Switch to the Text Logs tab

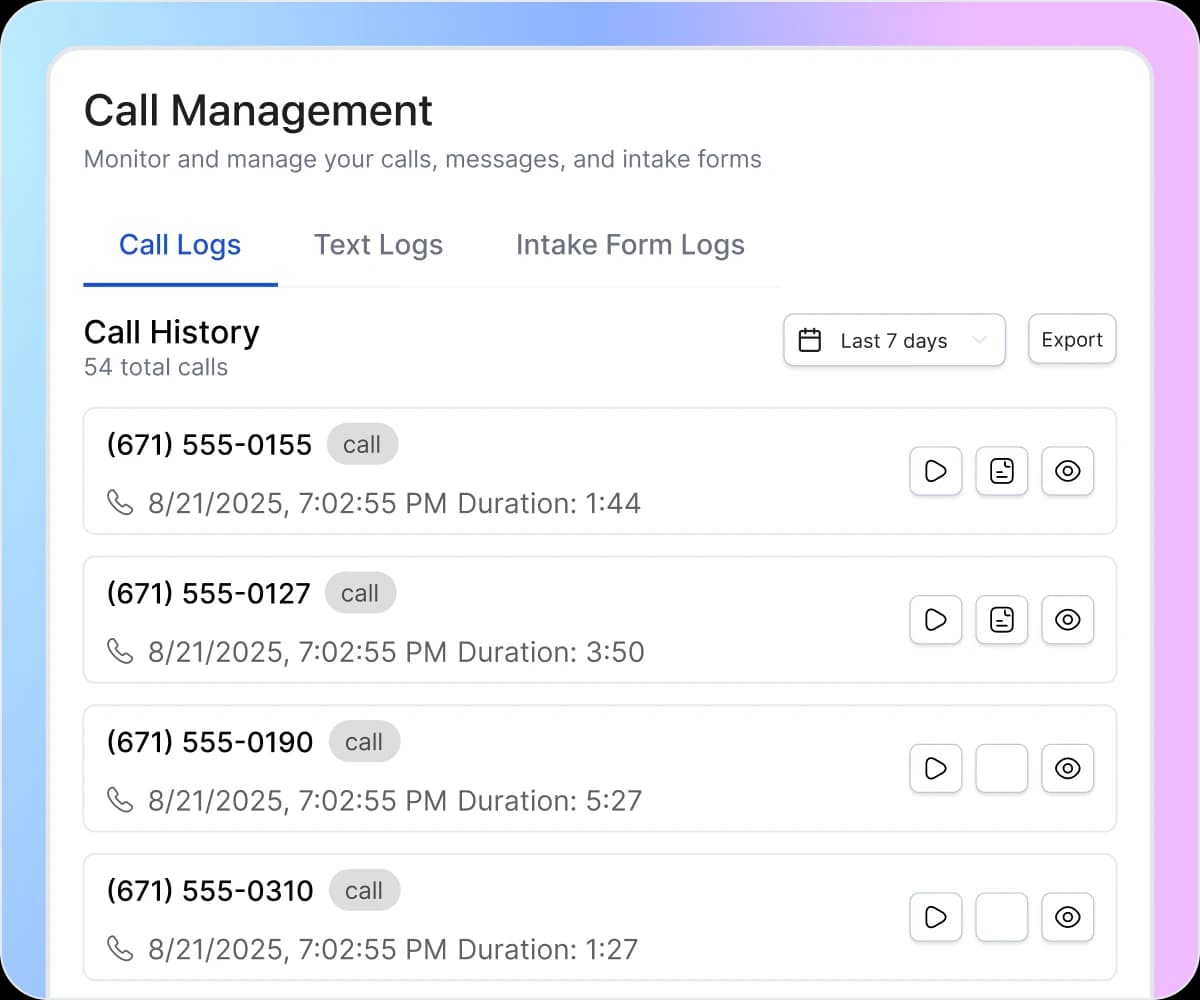pos(378,245)
